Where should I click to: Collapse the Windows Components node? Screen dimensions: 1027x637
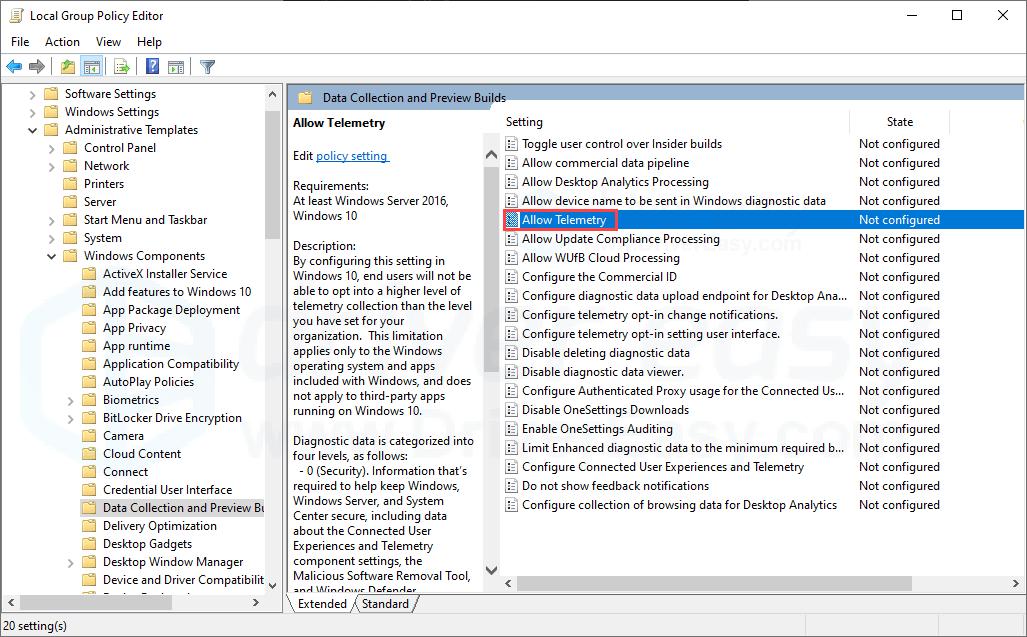pyautogui.click(x=52, y=256)
